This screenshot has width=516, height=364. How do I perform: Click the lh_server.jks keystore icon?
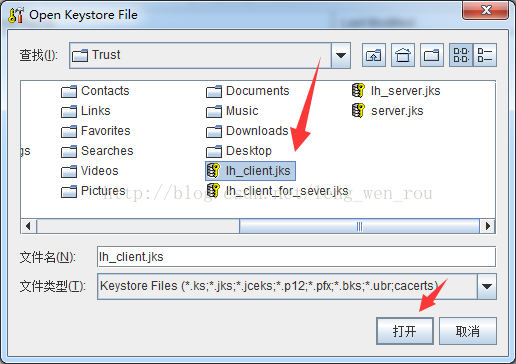(x=359, y=91)
